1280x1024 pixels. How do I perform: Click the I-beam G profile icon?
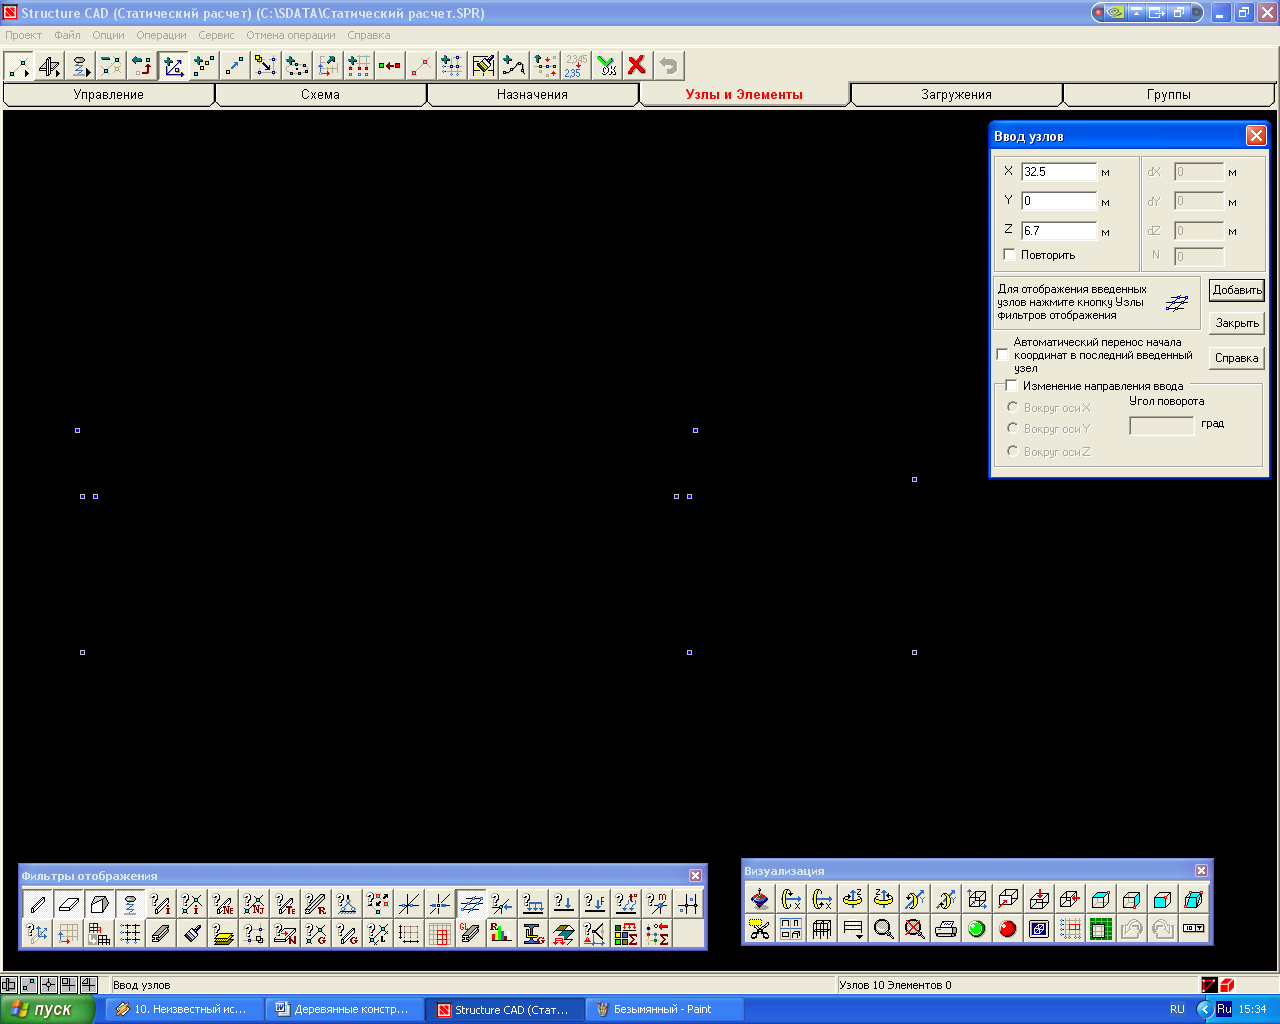[x=532, y=934]
